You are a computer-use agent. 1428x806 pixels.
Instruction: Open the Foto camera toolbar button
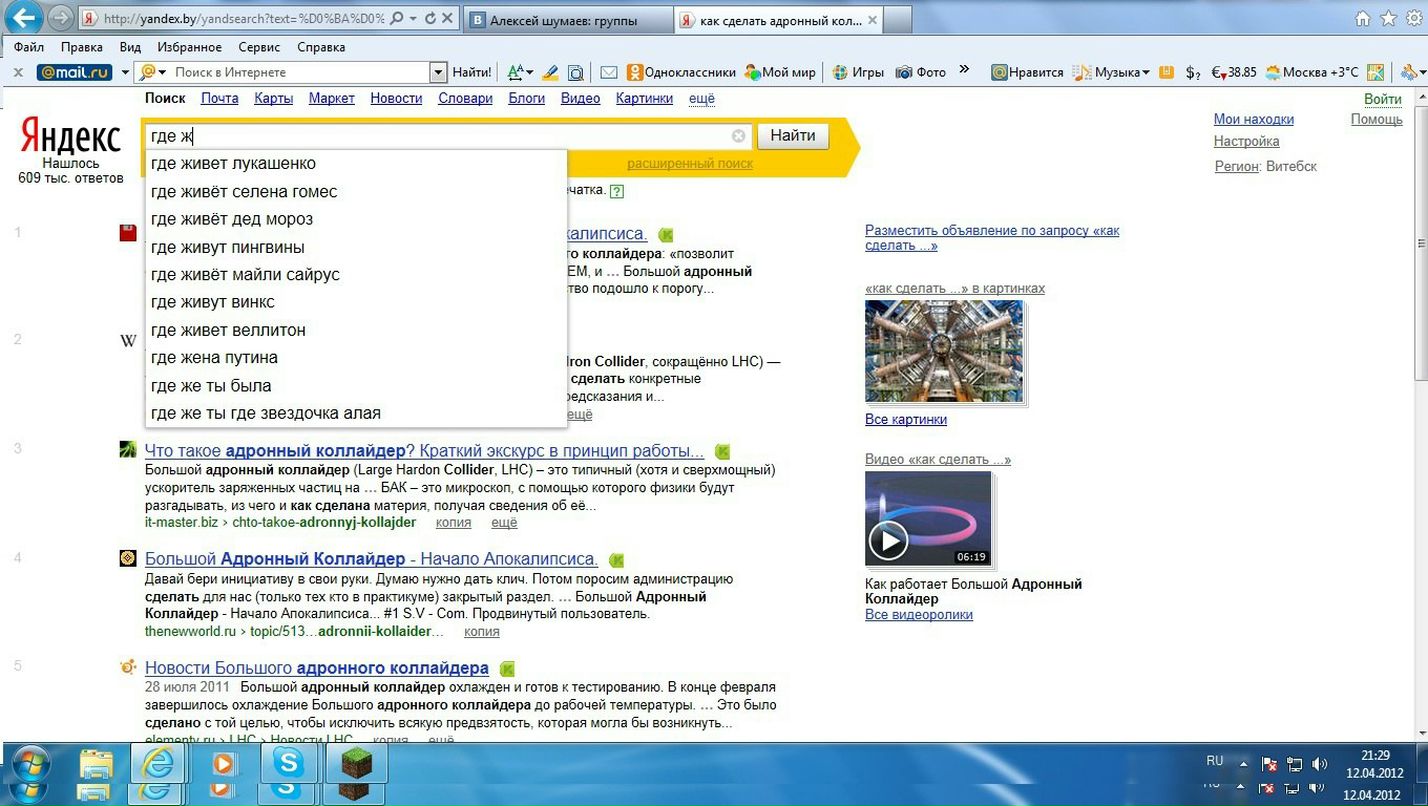click(920, 72)
